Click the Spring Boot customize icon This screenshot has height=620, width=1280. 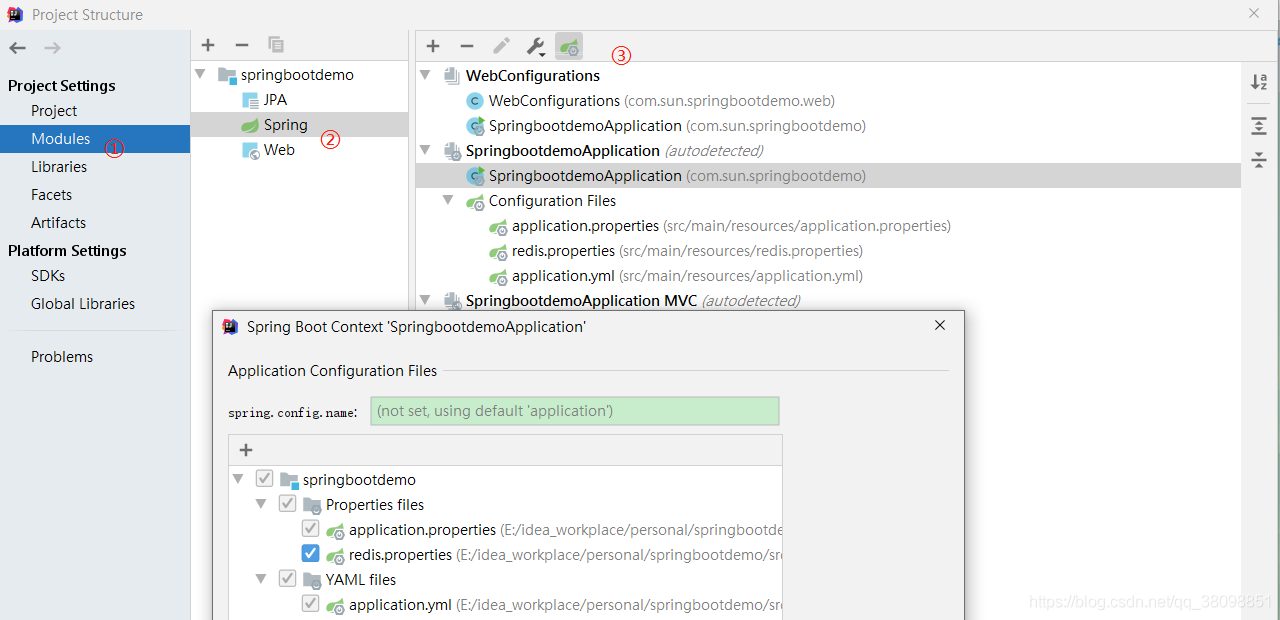(569, 46)
